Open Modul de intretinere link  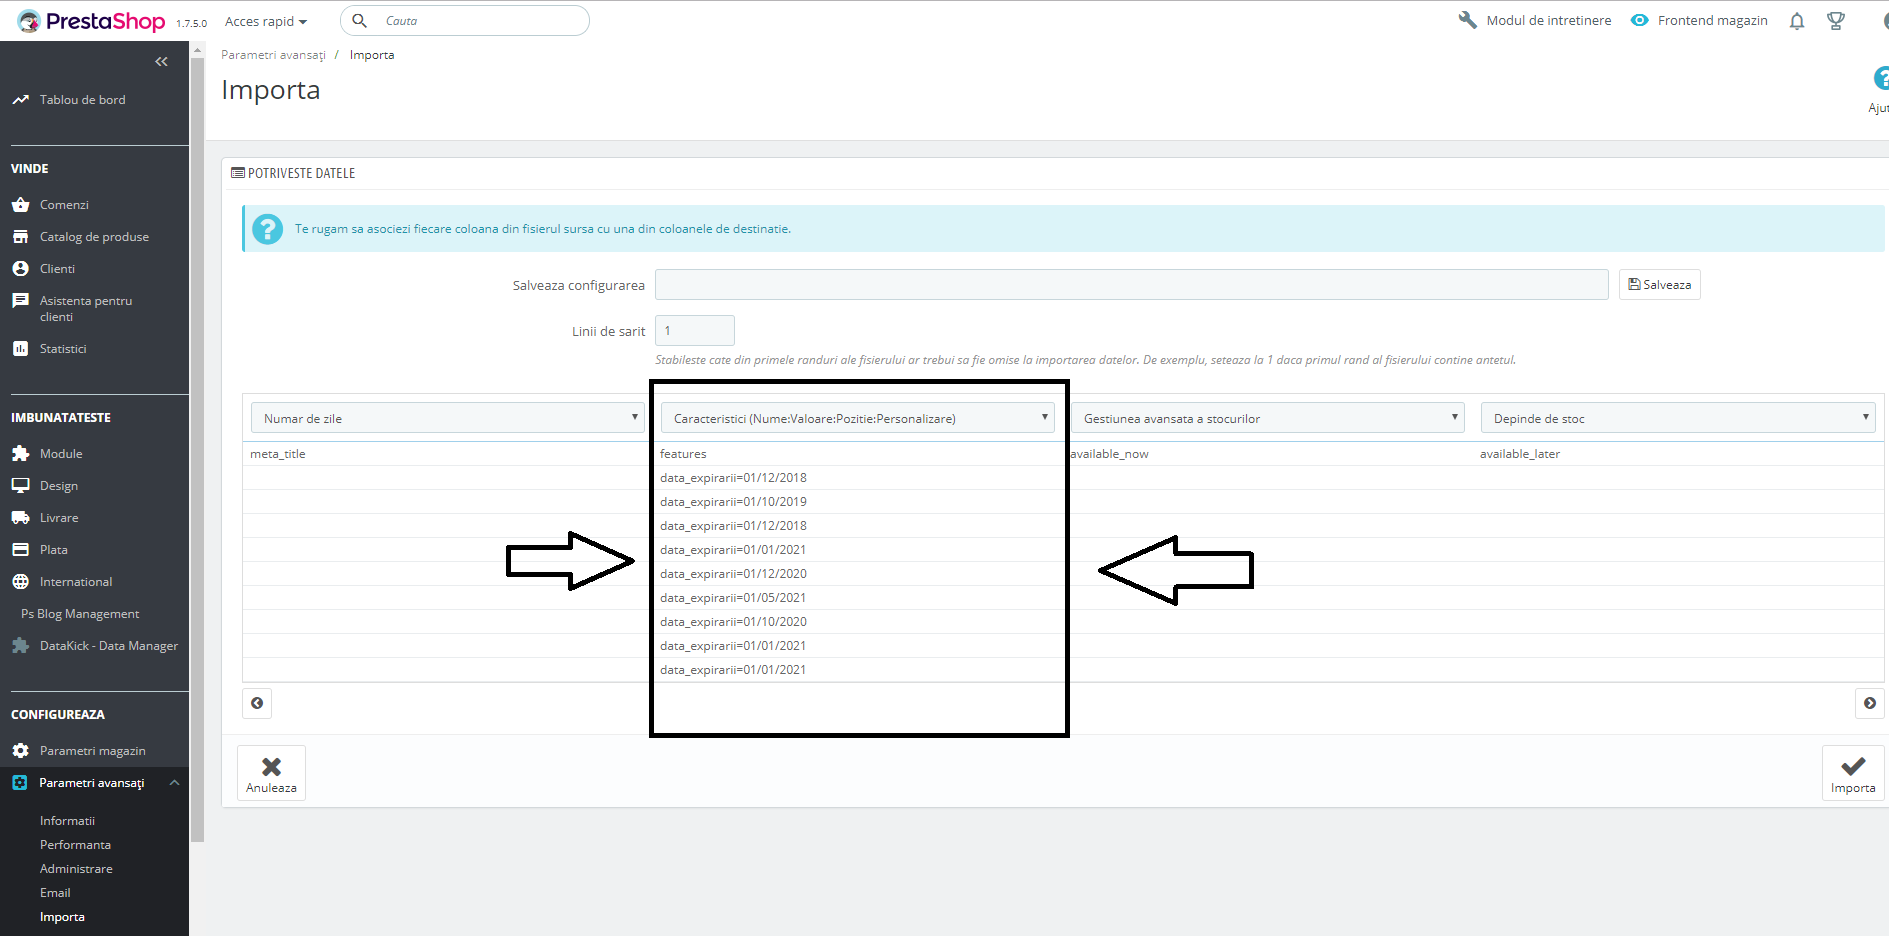point(1548,20)
